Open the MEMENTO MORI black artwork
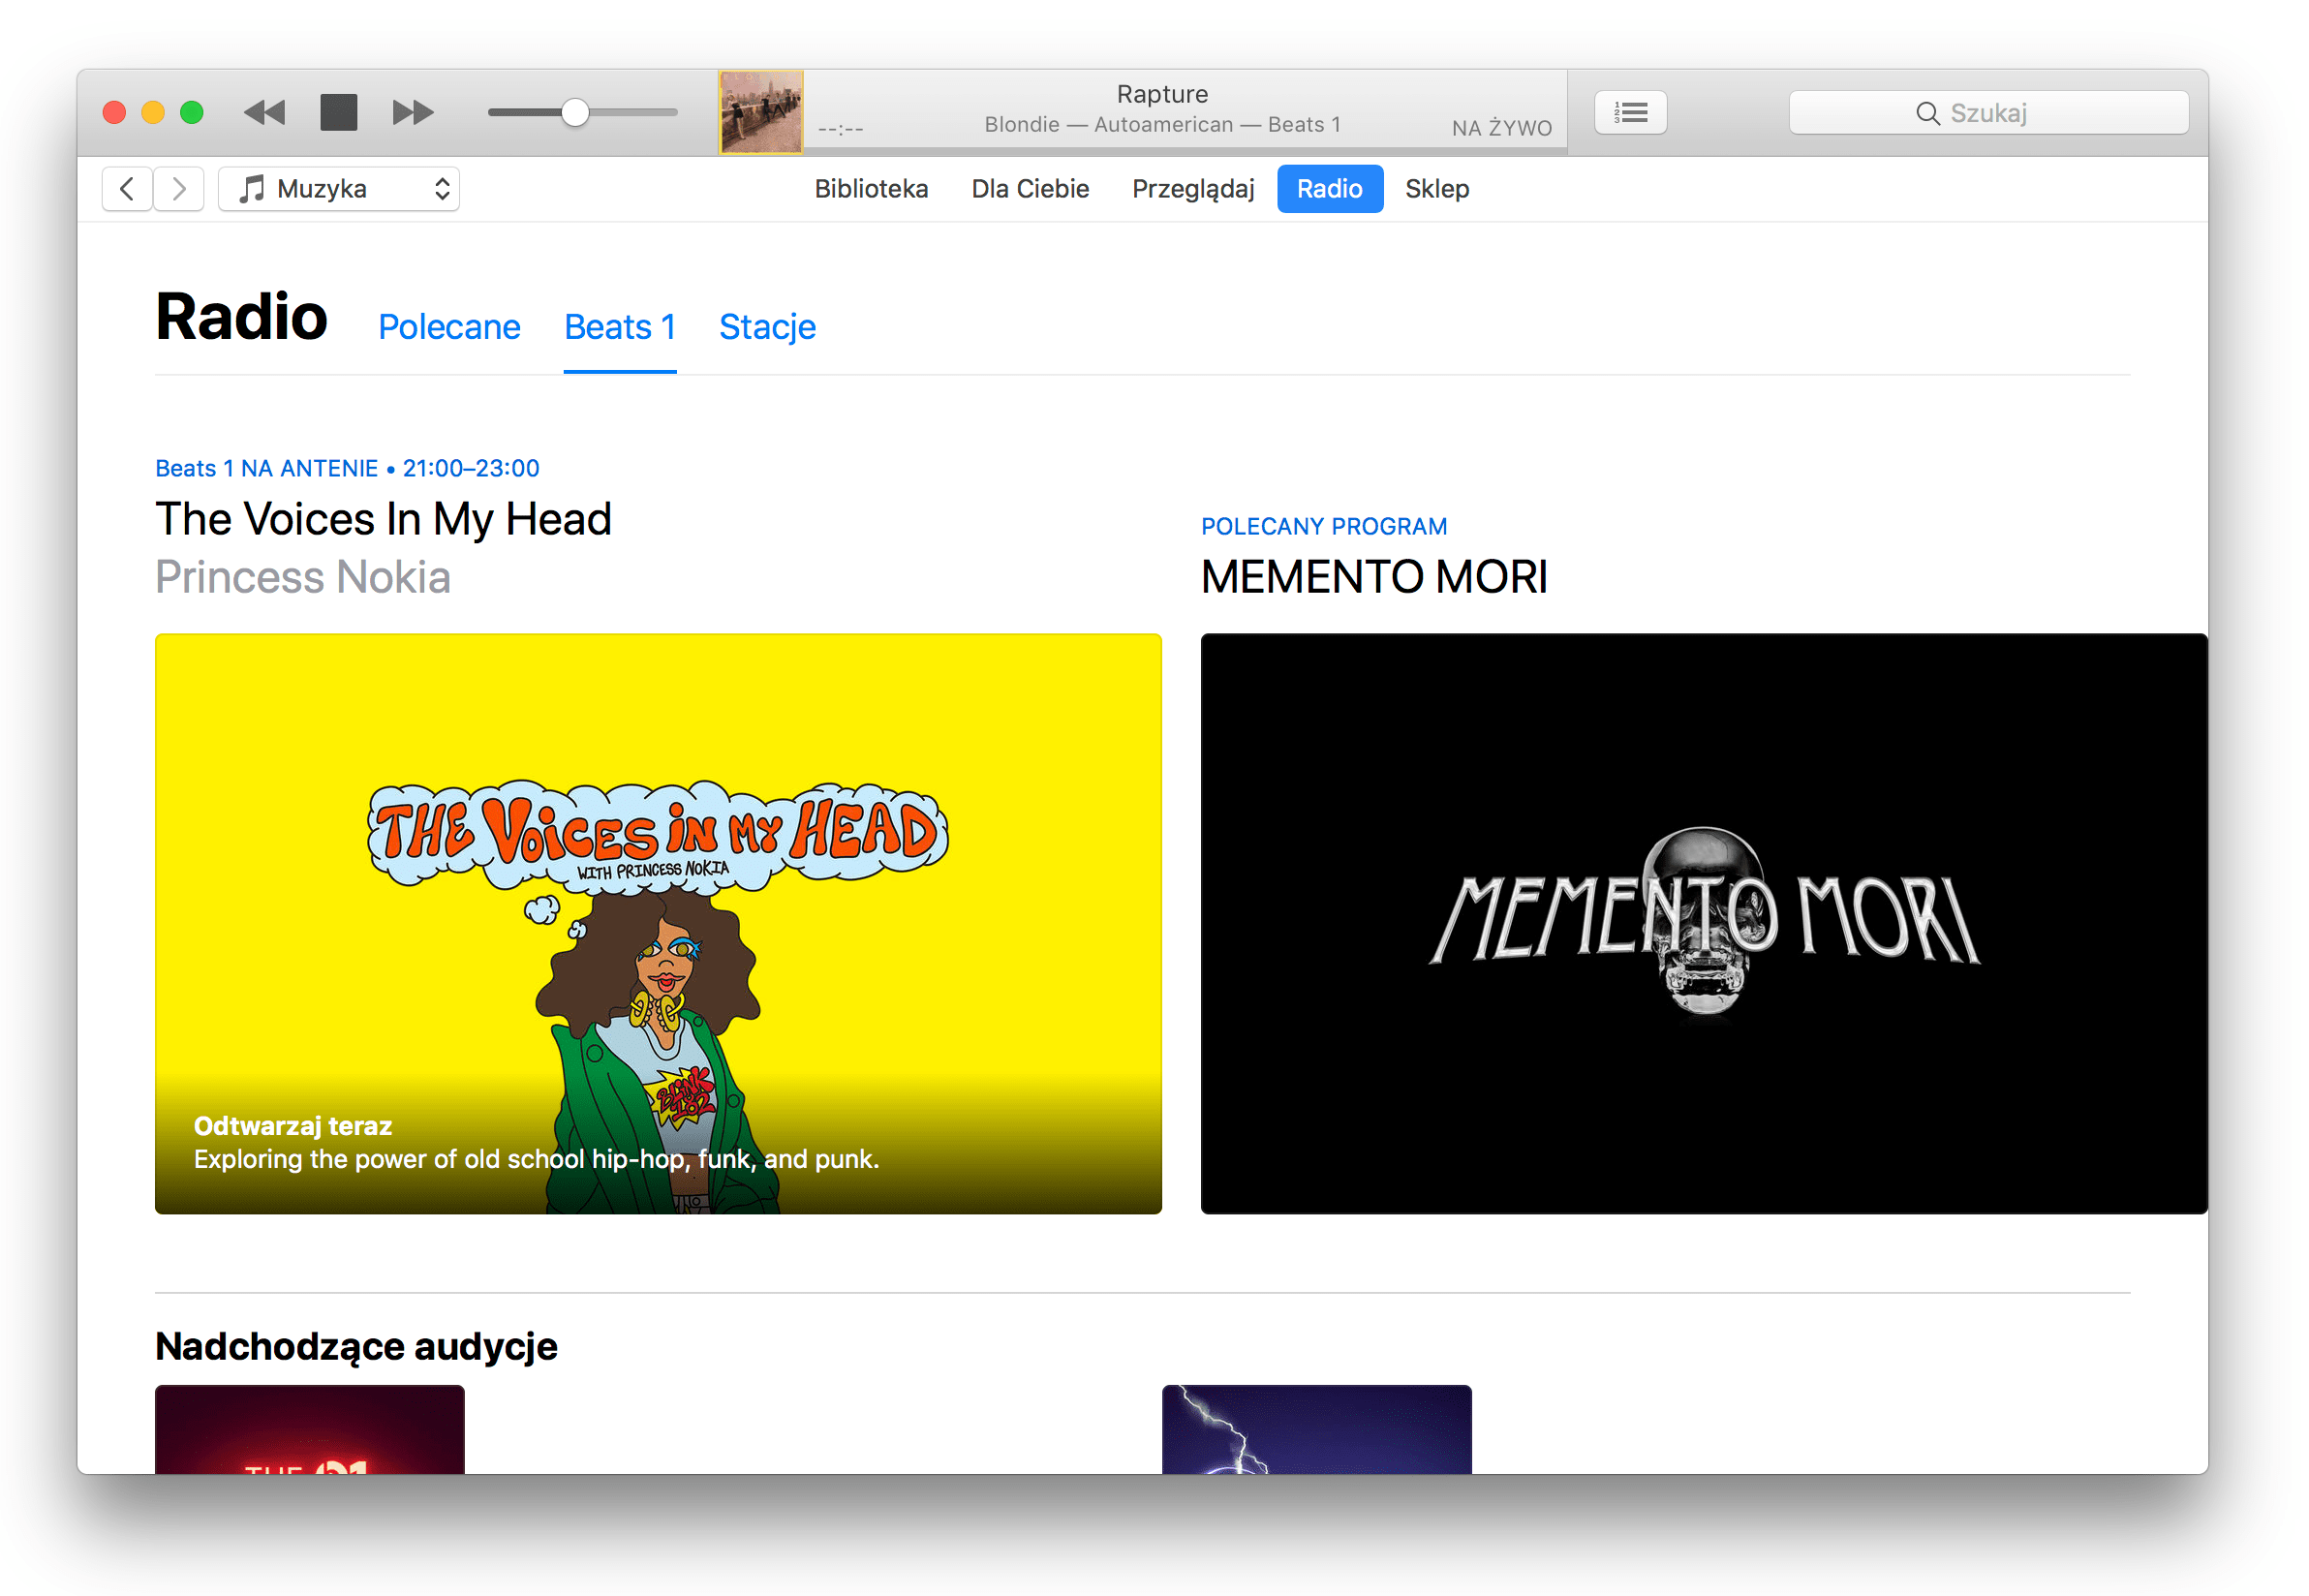Image resolution: width=2309 pixels, height=1596 pixels. 1704,923
